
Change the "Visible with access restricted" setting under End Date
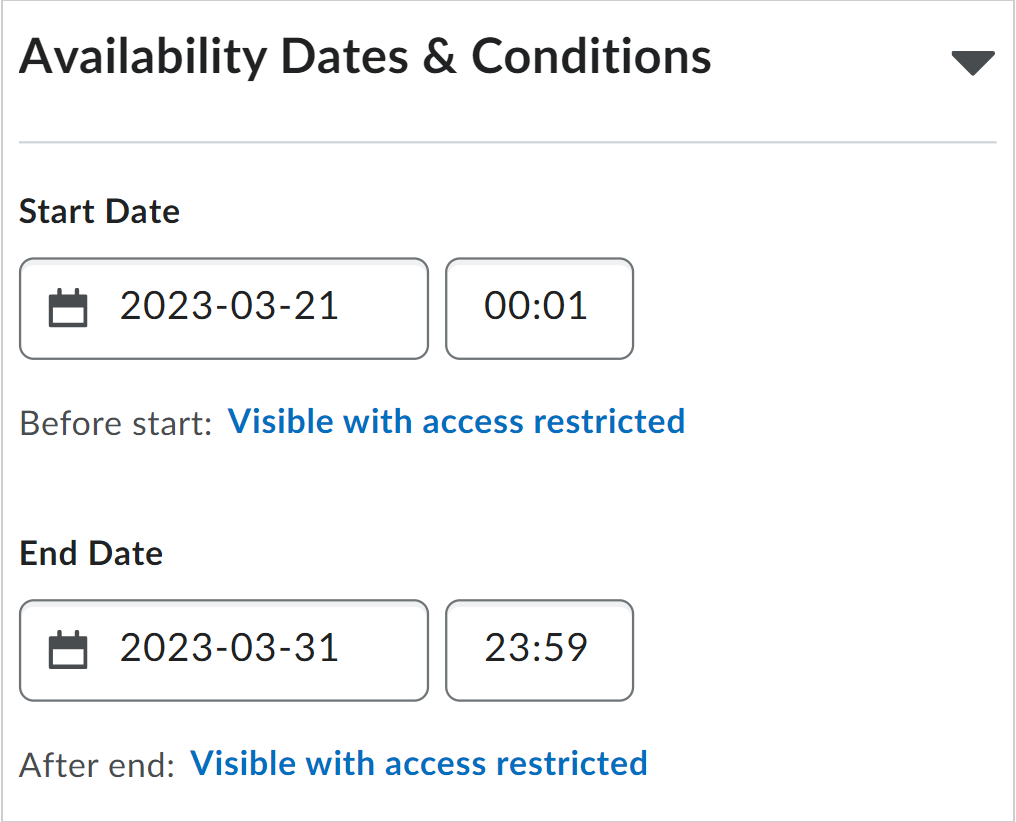click(418, 763)
